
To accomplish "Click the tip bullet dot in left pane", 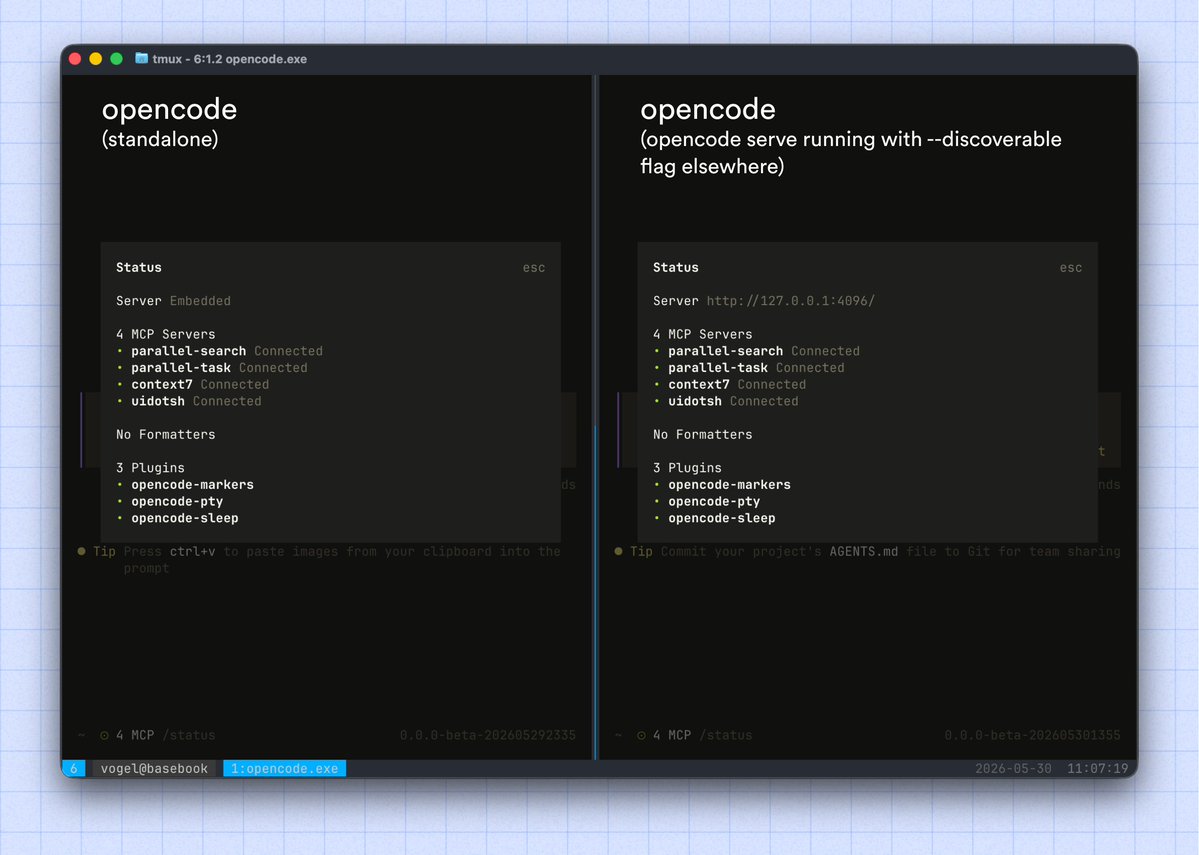I will click(x=82, y=551).
